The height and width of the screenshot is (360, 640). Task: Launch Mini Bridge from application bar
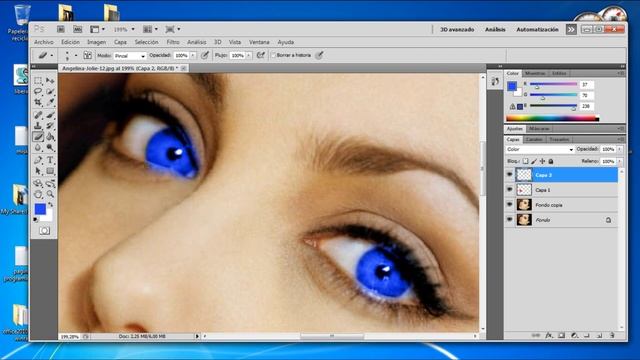click(77, 29)
